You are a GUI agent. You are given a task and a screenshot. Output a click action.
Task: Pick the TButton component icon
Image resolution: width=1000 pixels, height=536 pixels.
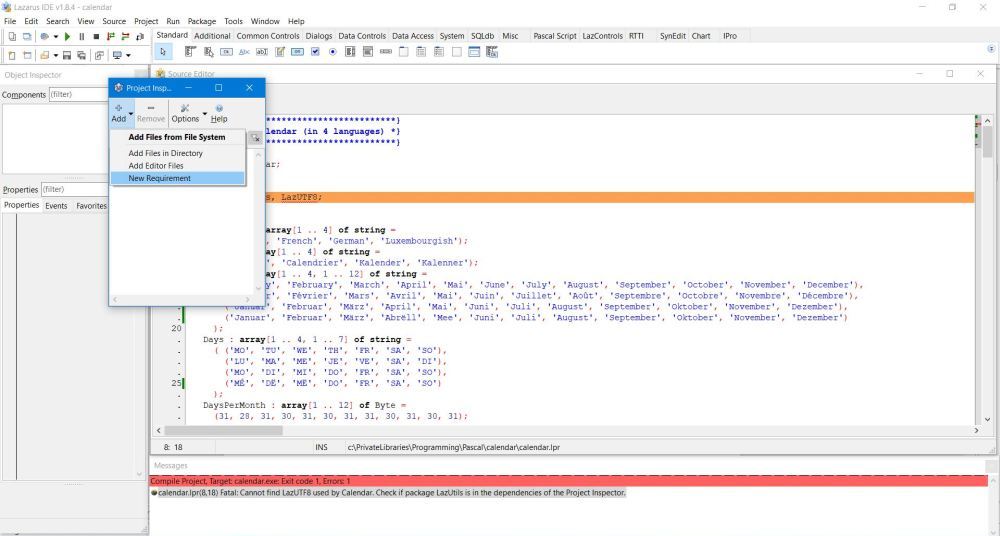point(226,52)
